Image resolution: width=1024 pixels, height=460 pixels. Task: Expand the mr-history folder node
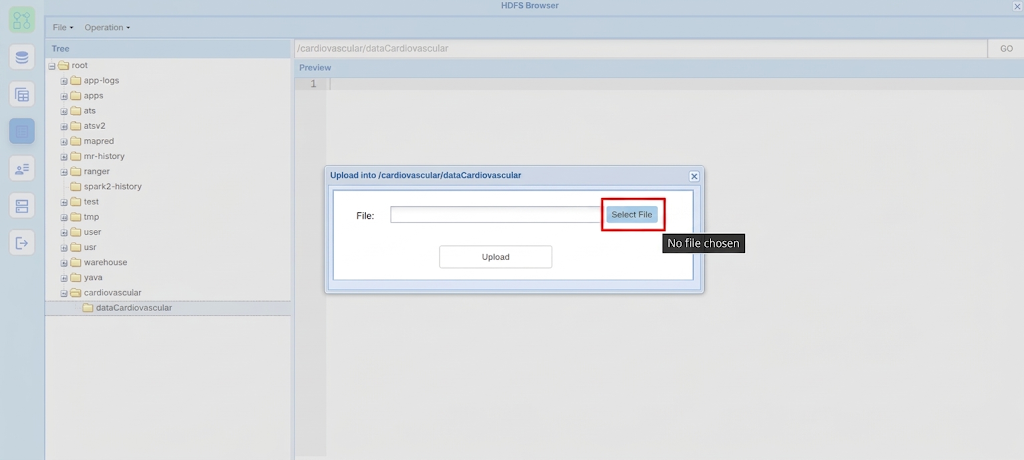click(x=64, y=157)
